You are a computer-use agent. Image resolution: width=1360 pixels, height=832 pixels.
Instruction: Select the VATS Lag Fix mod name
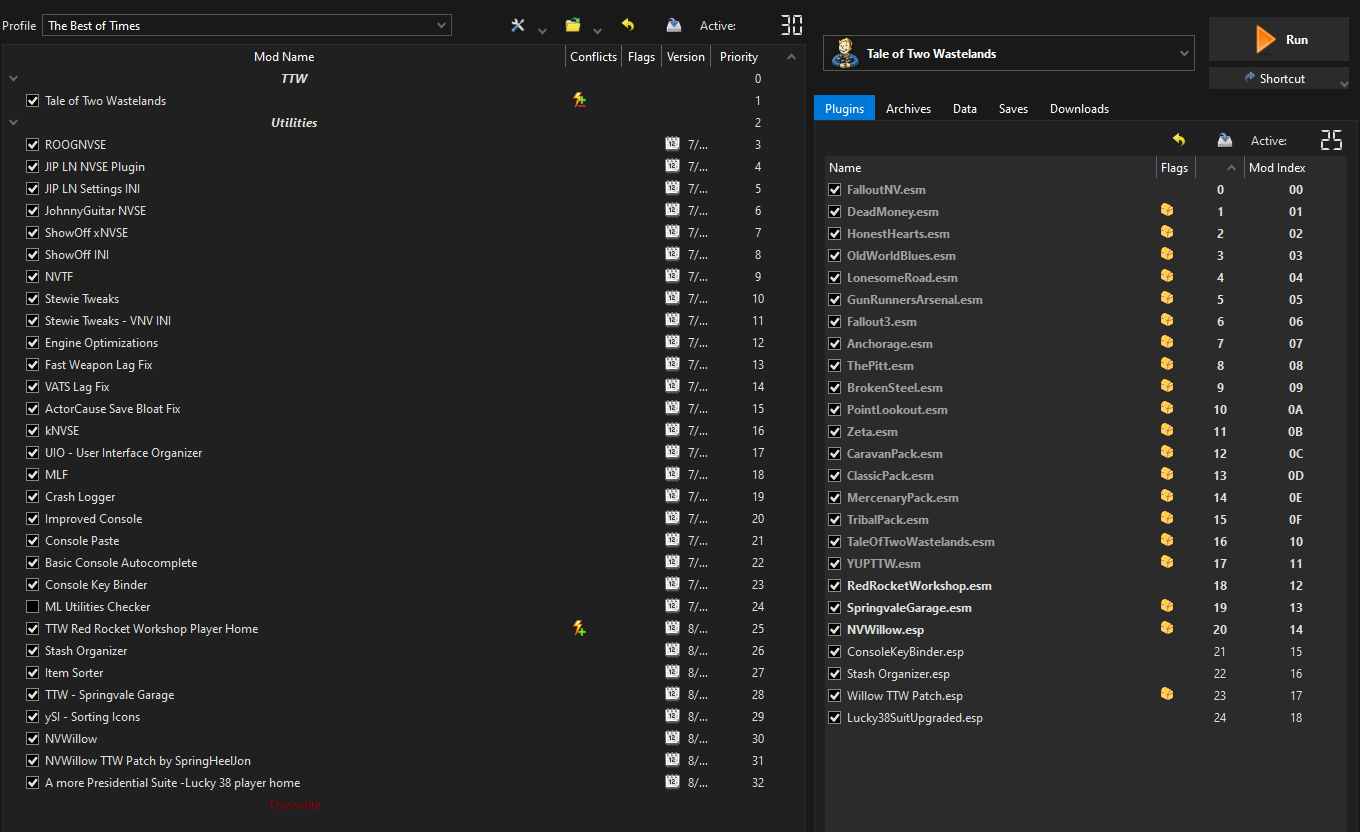click(77, 387)
